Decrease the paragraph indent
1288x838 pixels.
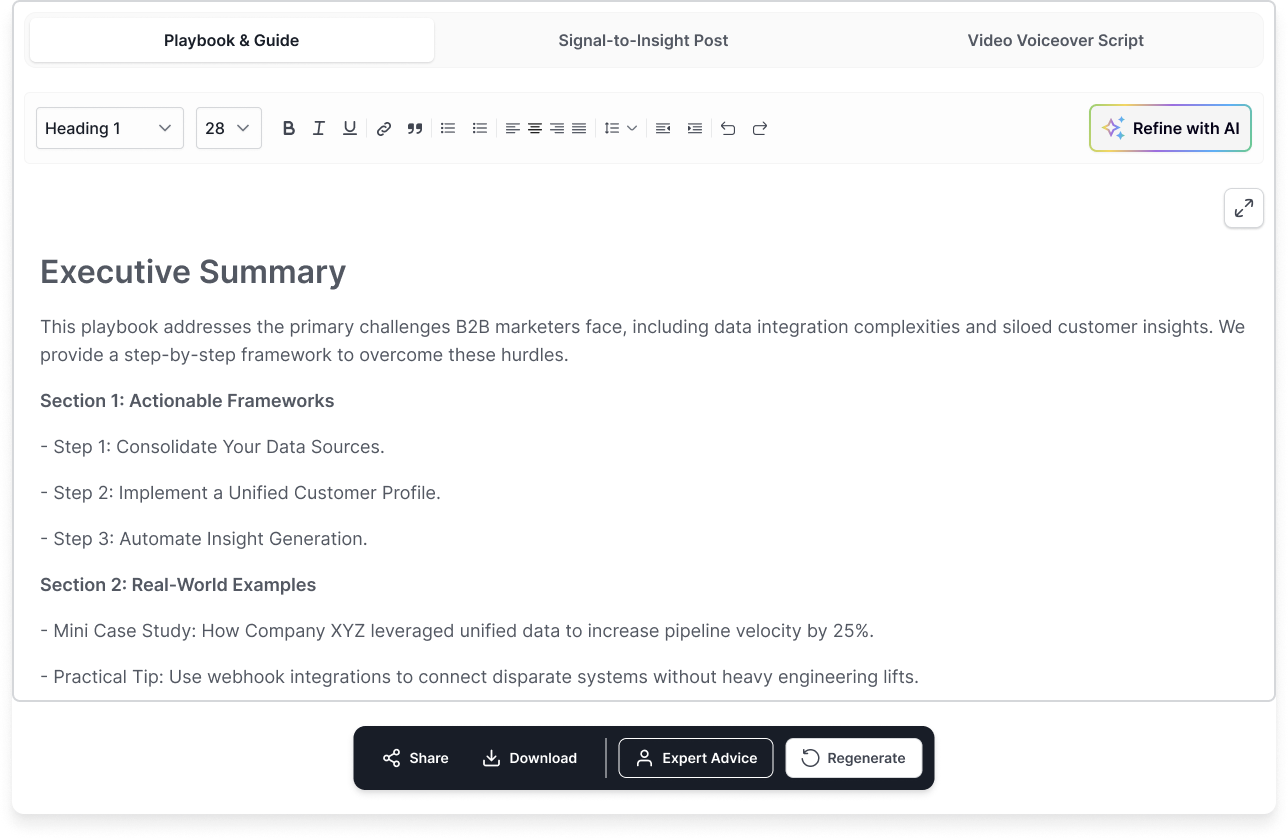pyautogui.click(x=662, y=128)
